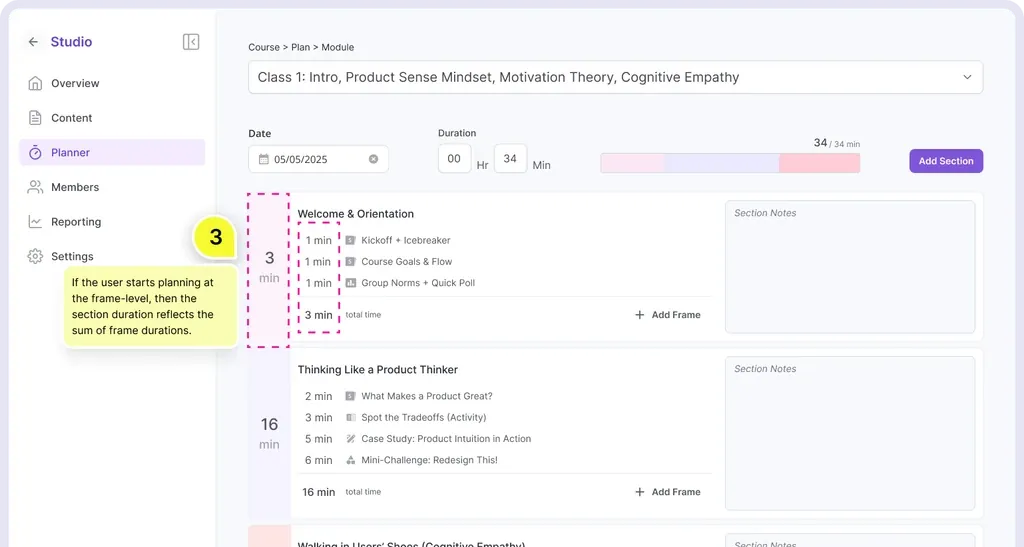Click the lavender middle segment of duration bar

click(x=722, y=163)
